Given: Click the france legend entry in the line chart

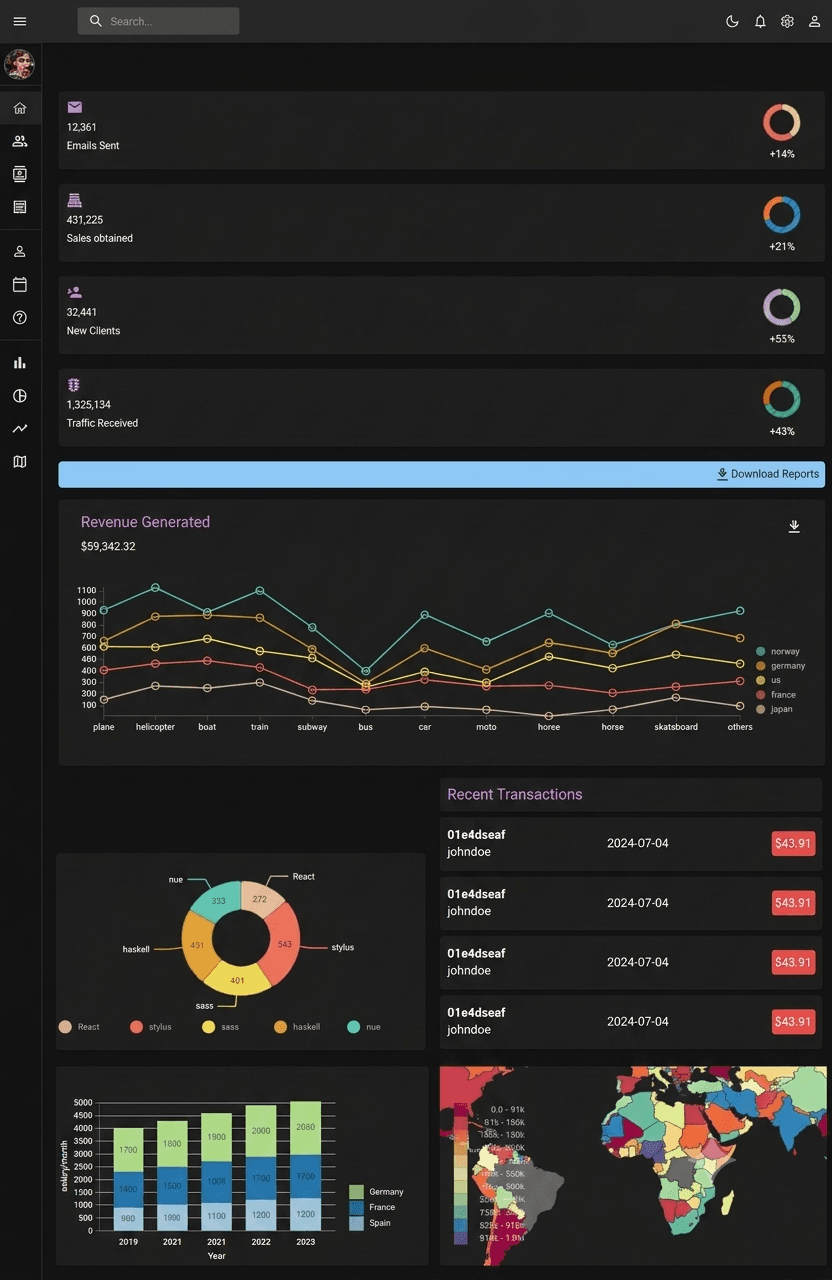Looking at the screenshot, I should pyautogui.click(x=777, y=694).
